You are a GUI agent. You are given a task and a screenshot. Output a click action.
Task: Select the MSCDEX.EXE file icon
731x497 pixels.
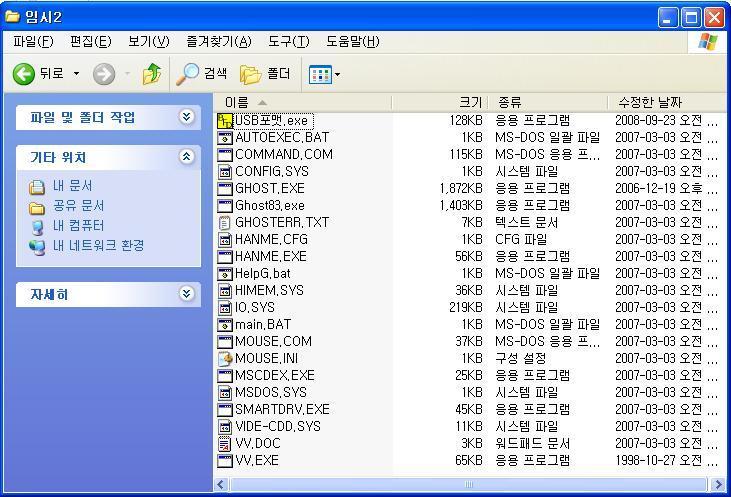point(225,375)
